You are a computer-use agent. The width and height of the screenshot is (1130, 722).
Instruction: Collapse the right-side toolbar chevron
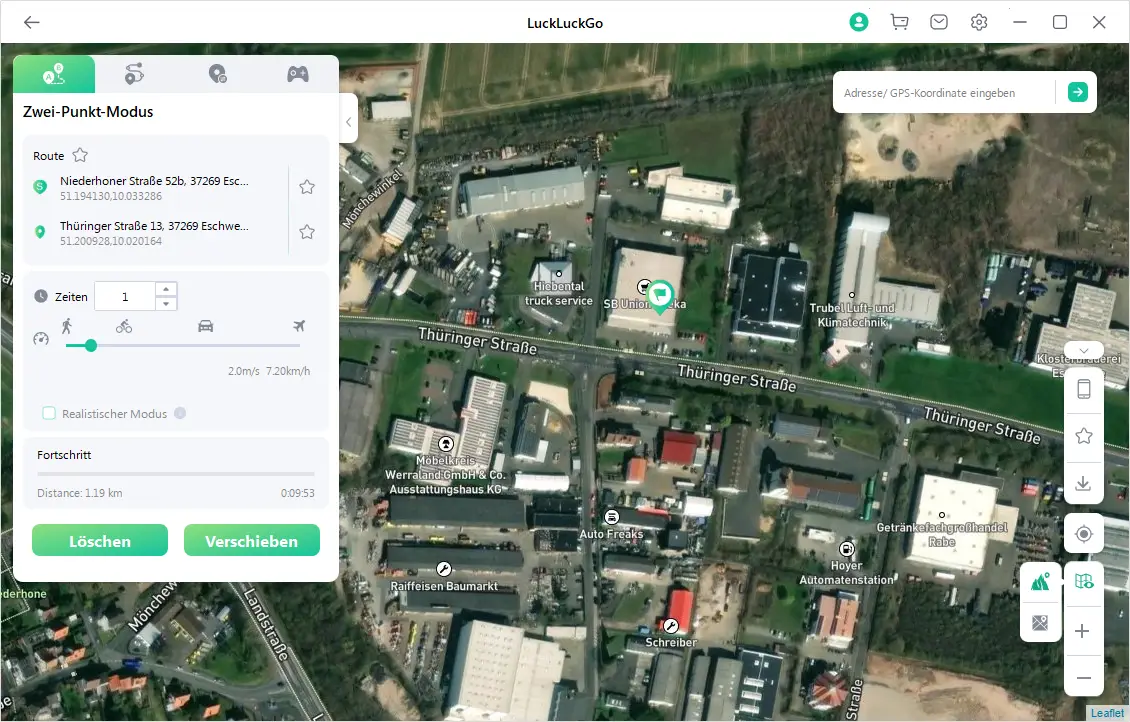coord(1084,351)
